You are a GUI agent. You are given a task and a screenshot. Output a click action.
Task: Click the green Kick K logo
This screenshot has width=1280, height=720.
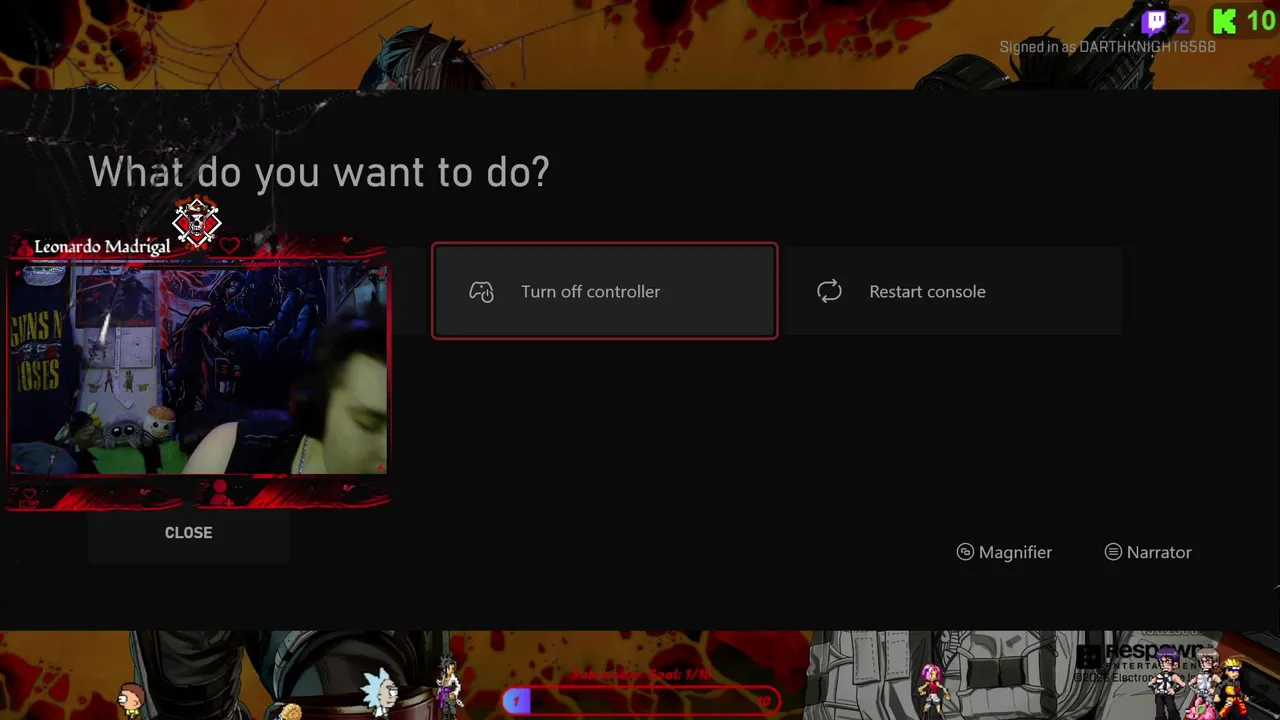pyautogui.click(x=1224, y=21)
